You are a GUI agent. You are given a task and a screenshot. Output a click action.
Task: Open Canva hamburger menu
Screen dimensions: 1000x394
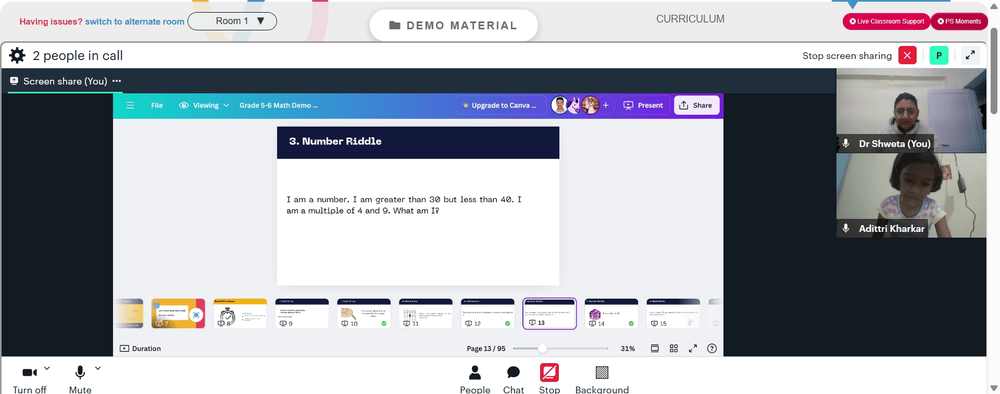coord(130,105)
